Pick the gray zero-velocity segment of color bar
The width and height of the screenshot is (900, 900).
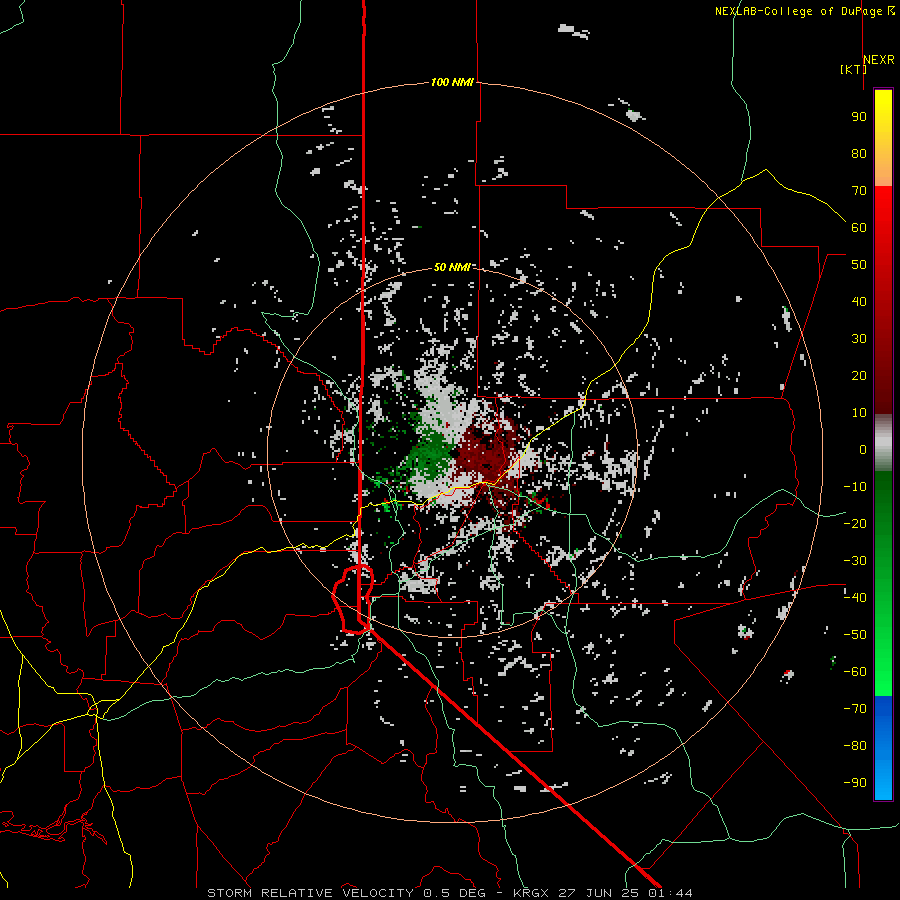(883, 442)
